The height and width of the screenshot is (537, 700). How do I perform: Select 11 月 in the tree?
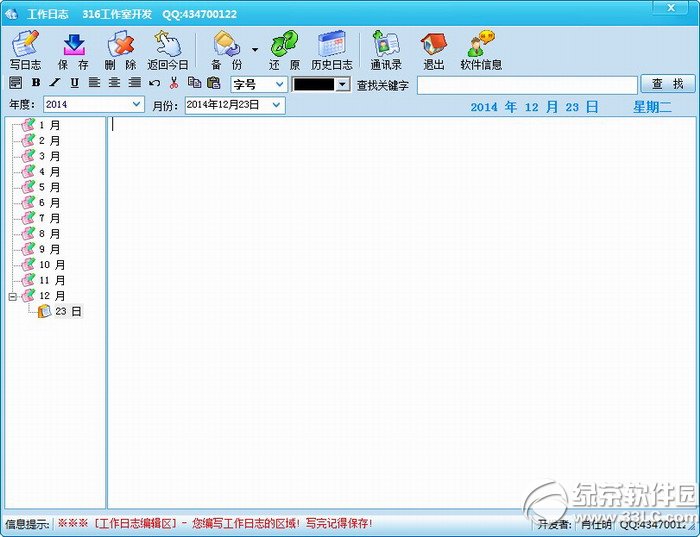click(x=44, y=280)
